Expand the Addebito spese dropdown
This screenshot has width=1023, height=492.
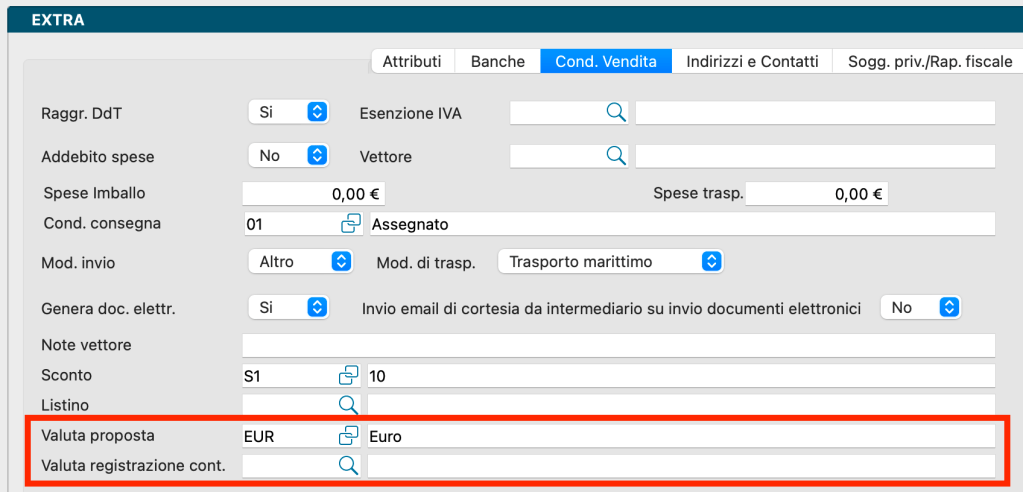pyautogui.click(x=289, y=156)
